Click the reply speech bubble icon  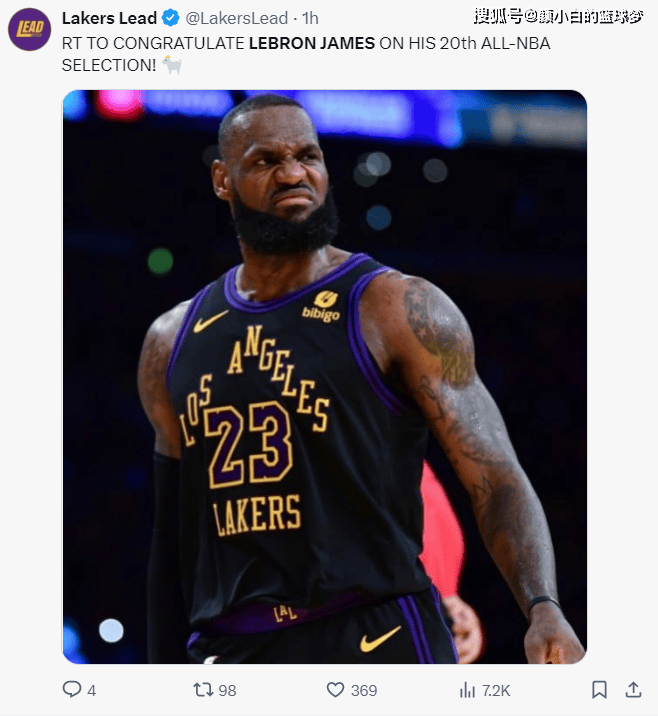tap(72, 689)
